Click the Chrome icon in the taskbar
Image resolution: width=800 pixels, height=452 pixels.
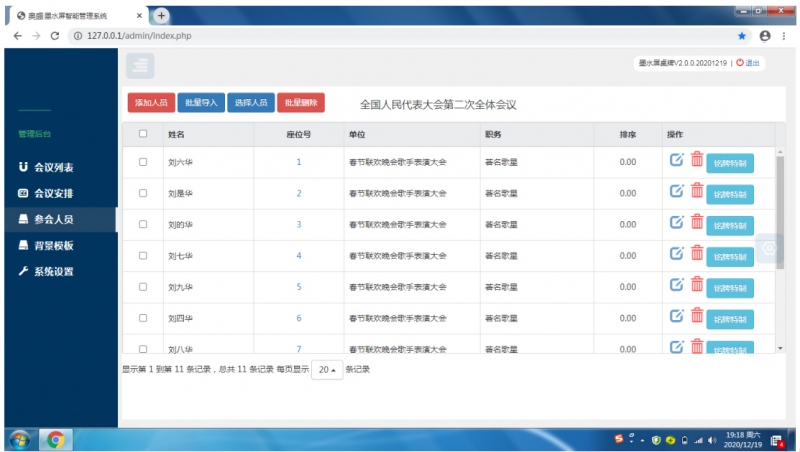pos(54,439)
